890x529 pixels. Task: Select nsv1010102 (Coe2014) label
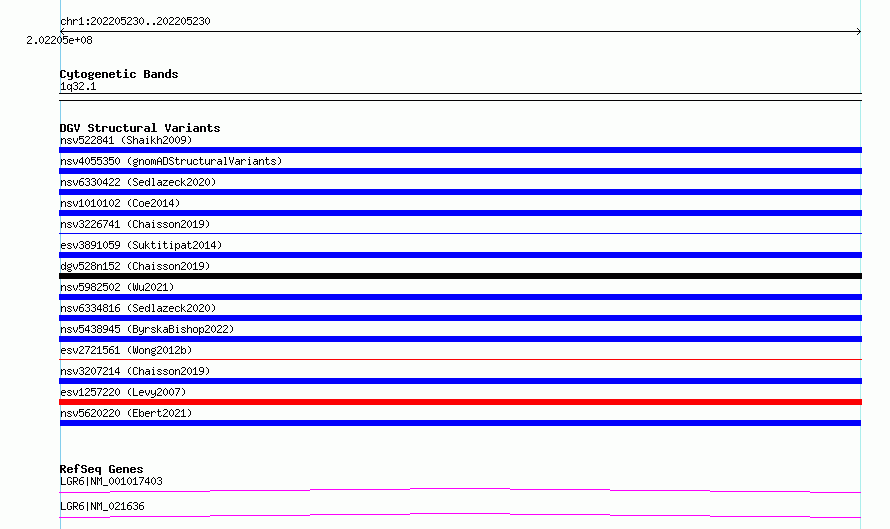[120, 203]
